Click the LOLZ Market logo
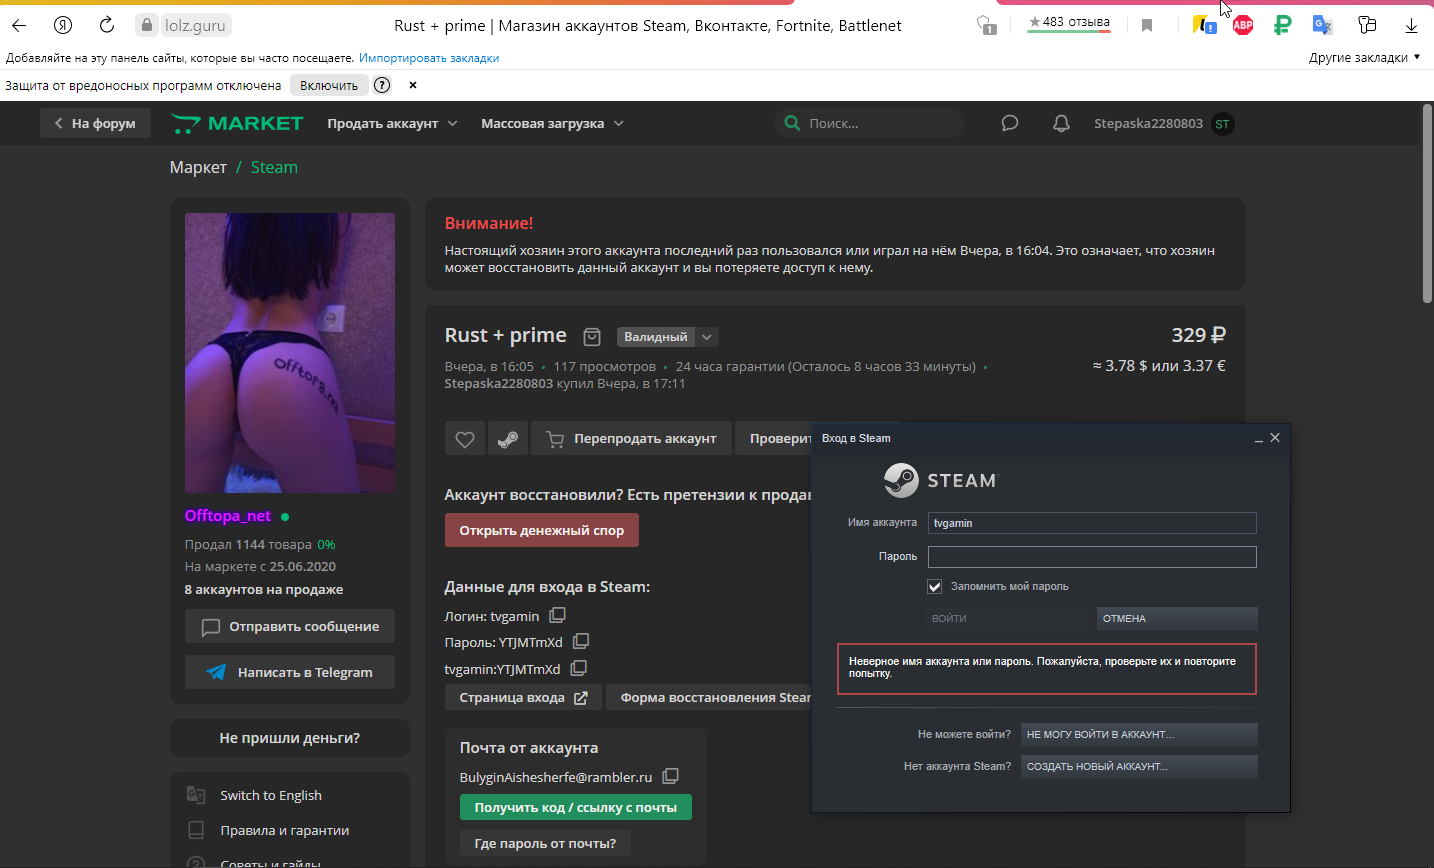 click(x=237, y=123)
